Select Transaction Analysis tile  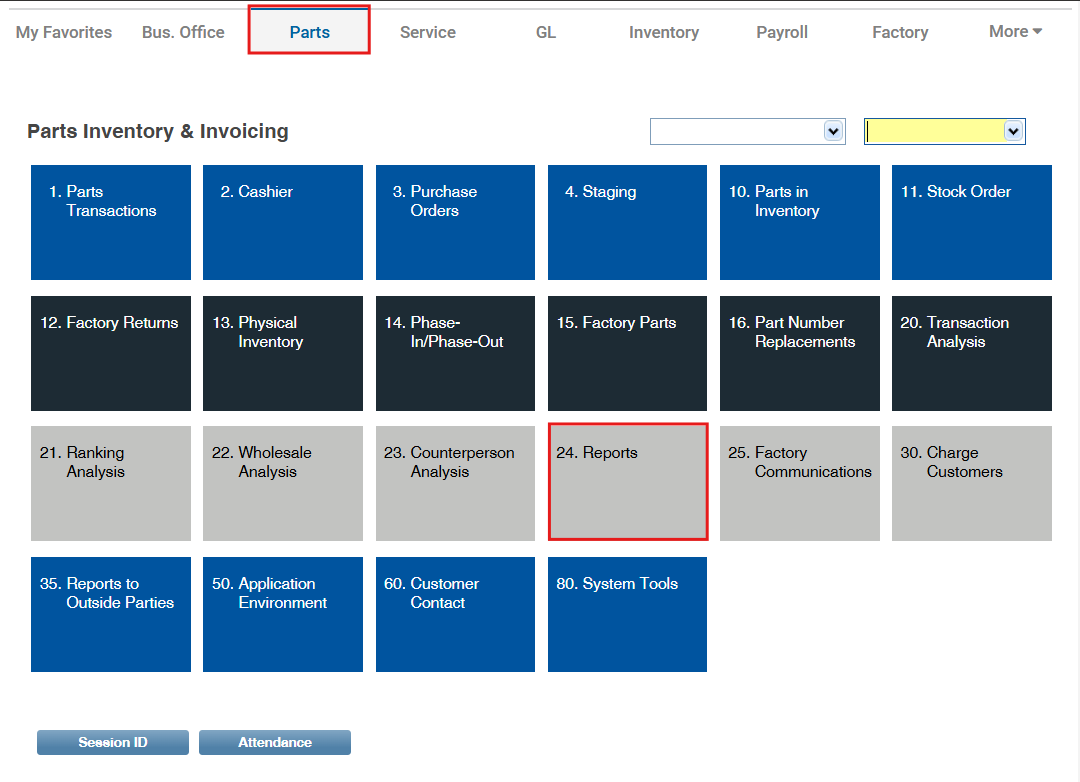point(972,353)
